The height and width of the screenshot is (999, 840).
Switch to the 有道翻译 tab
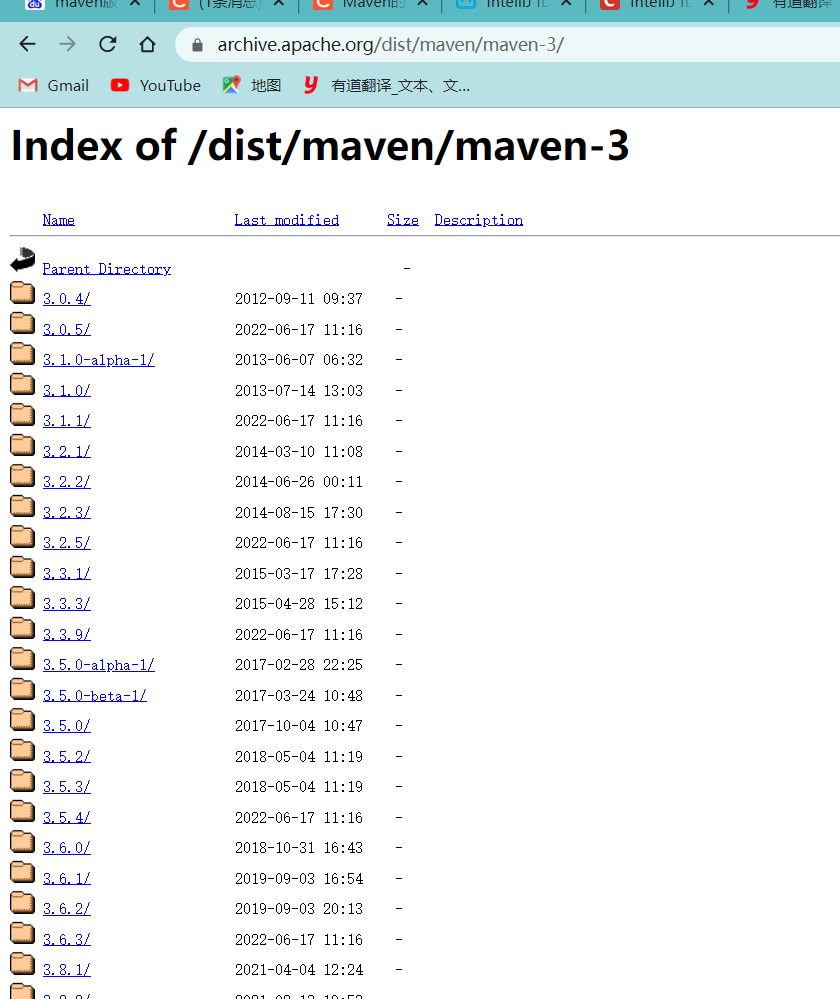(x=790, y=5)
